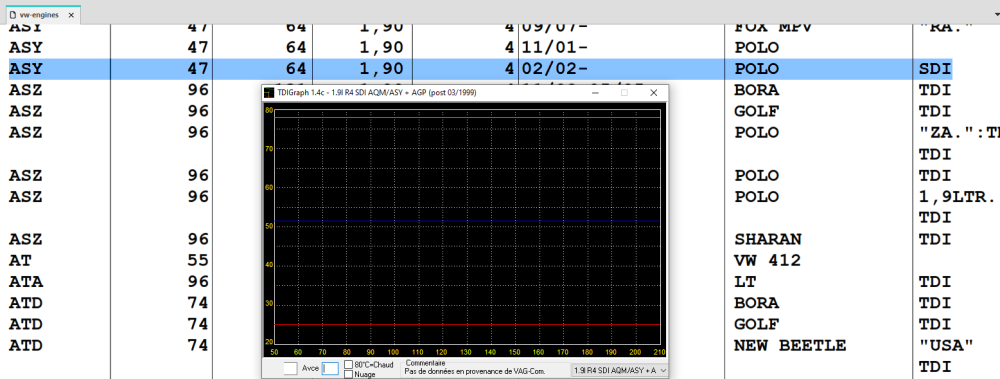Click the POLO cell in the highlighted ASY row

coord(756,69)
